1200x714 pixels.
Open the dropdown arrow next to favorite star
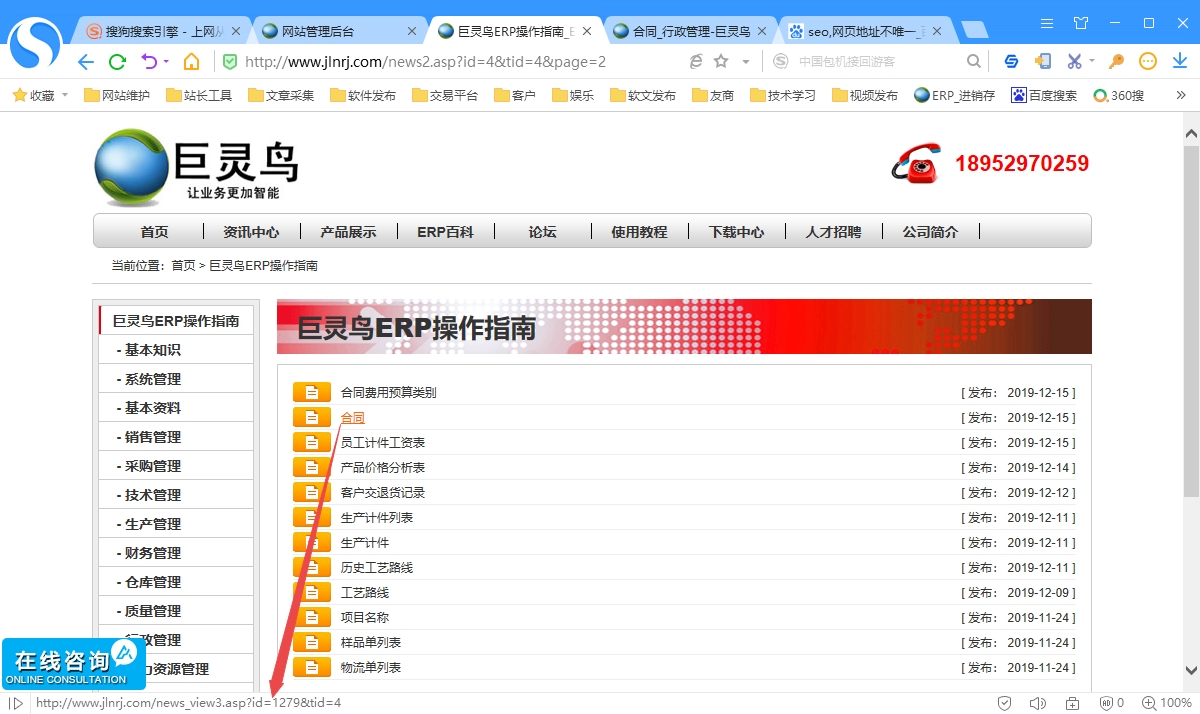[745, 62]
